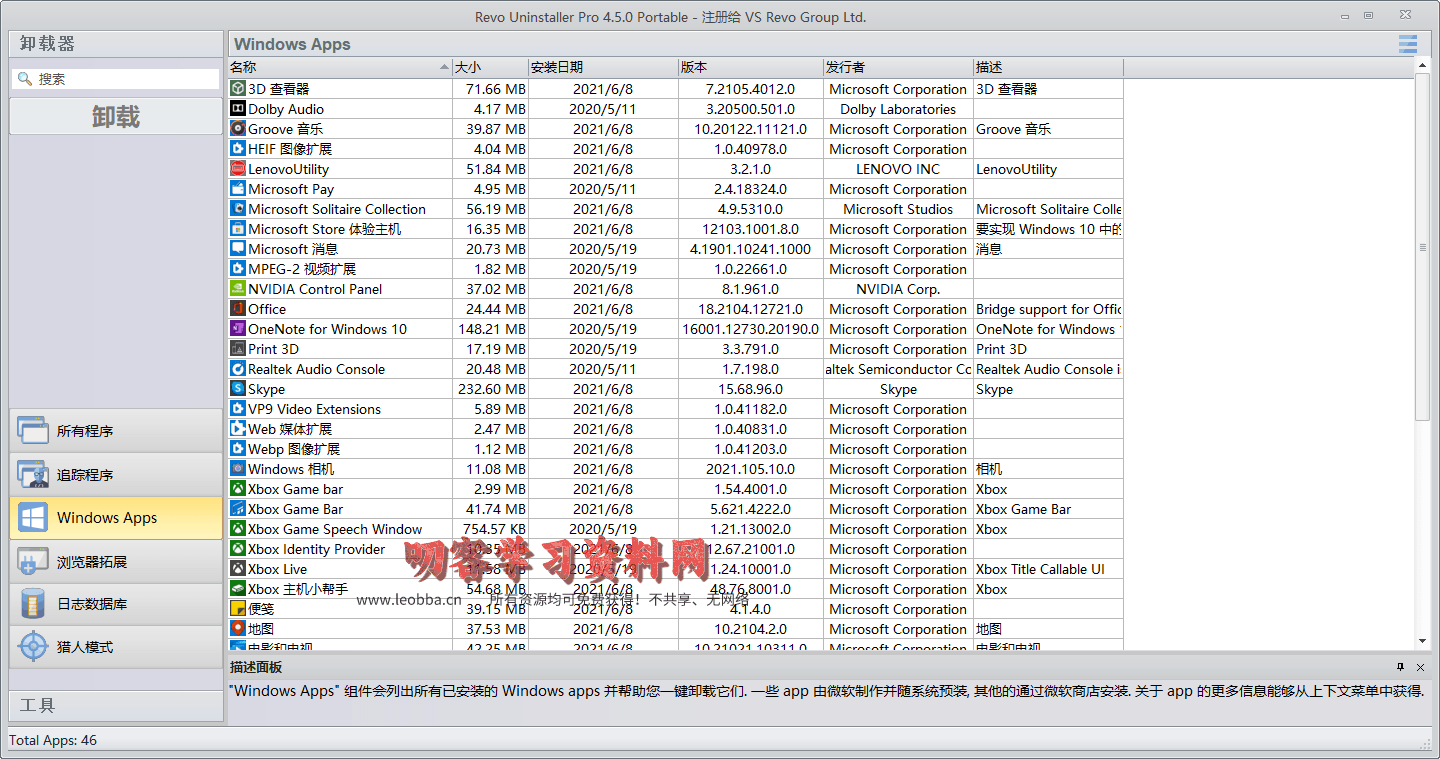Select the Skype app icon in the list
This screenshot has width=1440, height=759.
tap(237, 389)
